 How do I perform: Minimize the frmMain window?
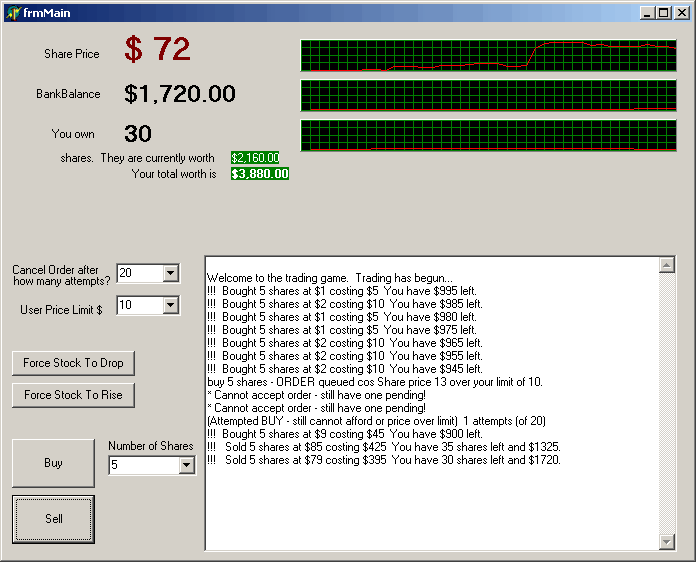pyautogui.click(x=647, y=12)
